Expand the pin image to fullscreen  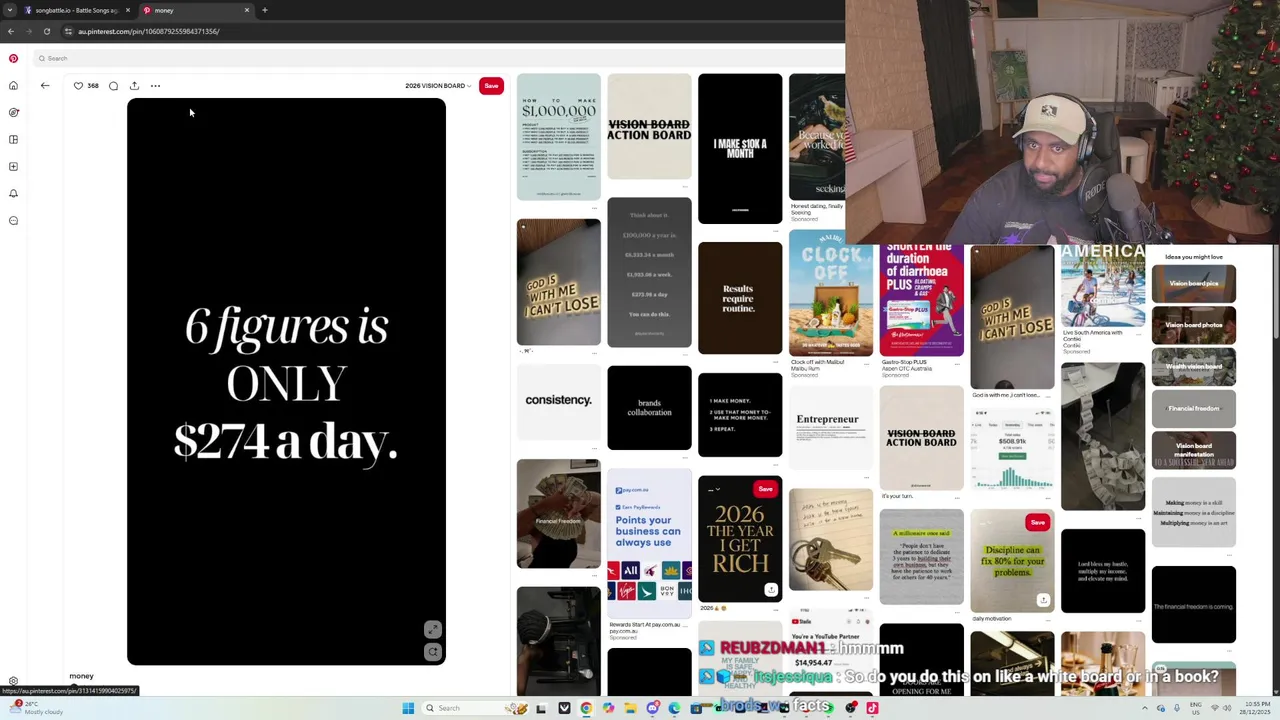pyautogui.click(x=433, y=630)
